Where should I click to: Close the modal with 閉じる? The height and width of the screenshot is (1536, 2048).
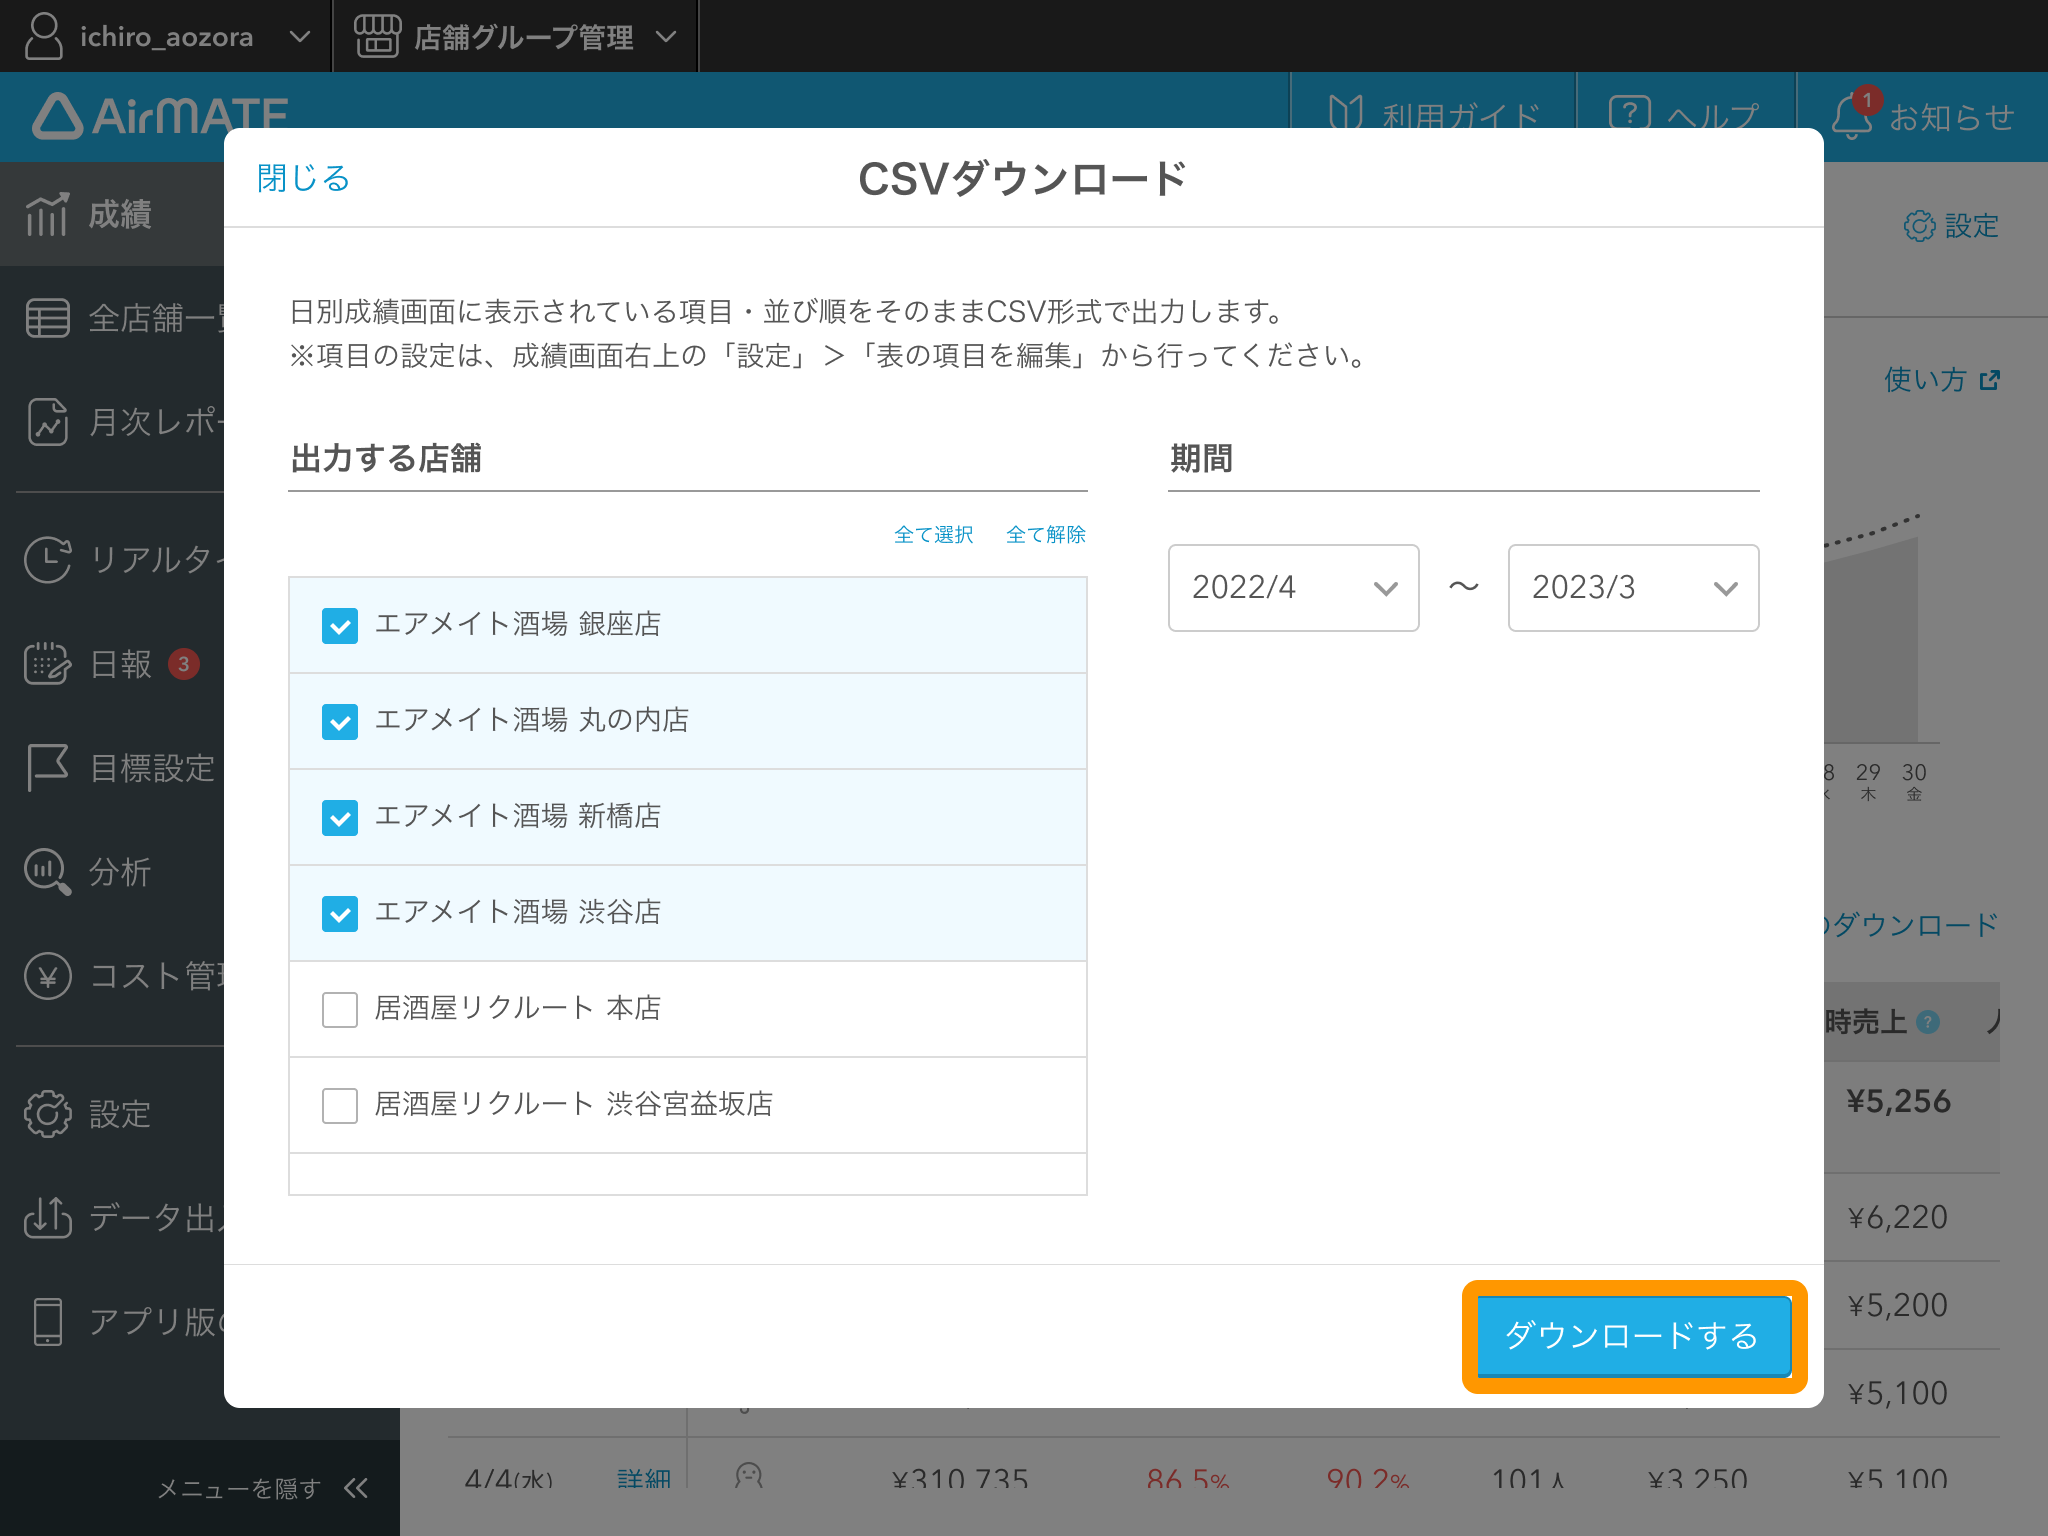301,178
